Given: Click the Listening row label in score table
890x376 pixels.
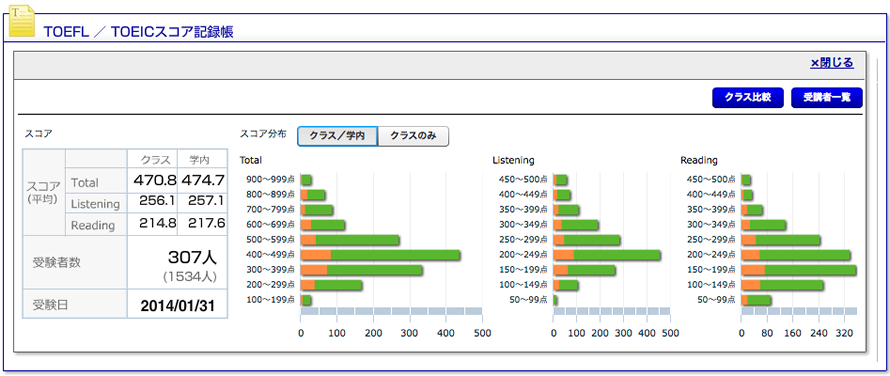Looking at the screenshot, I should 95,204.
